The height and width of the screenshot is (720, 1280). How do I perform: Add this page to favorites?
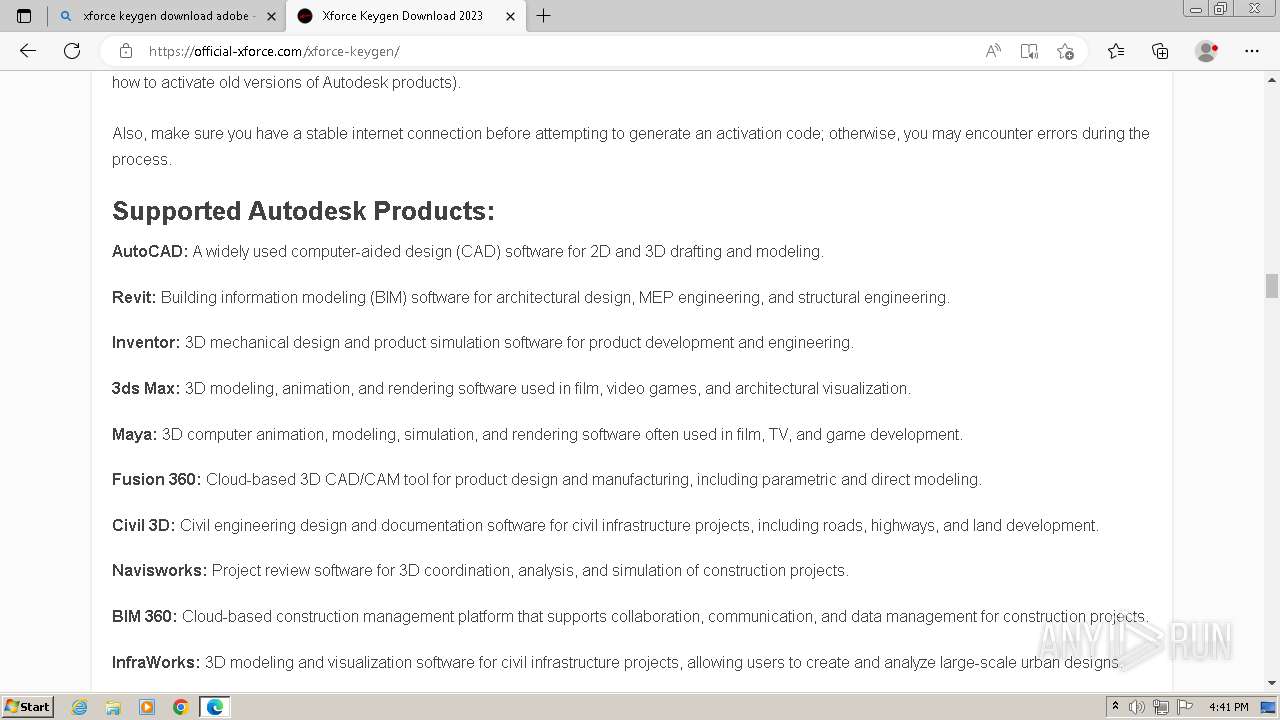[x=1065, y=51]
